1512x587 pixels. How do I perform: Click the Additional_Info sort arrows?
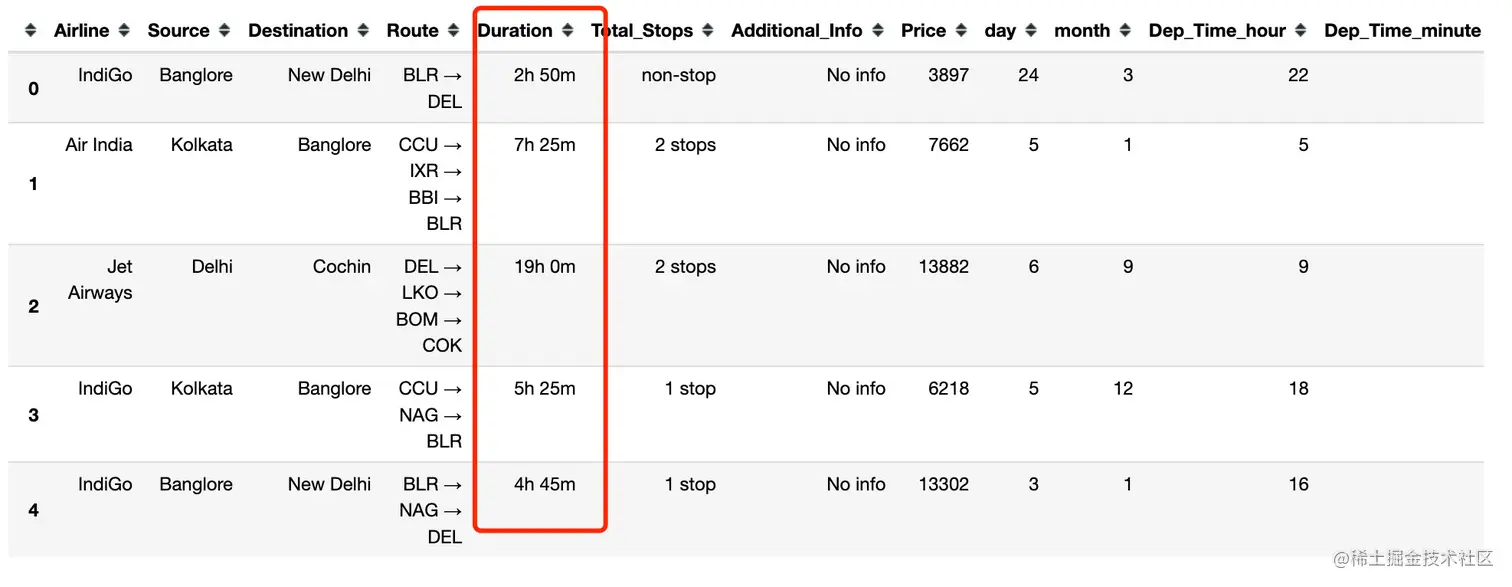[x=877, y=31]
